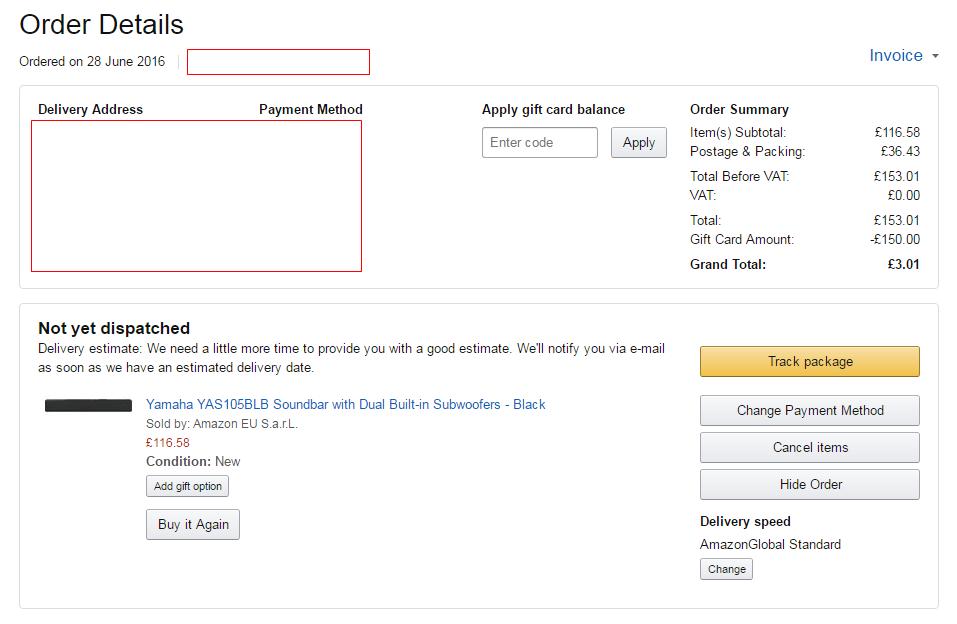Click the Ordered on 28 June 2016 text
This screenshot has width=957, height=624.
point(92,62)
